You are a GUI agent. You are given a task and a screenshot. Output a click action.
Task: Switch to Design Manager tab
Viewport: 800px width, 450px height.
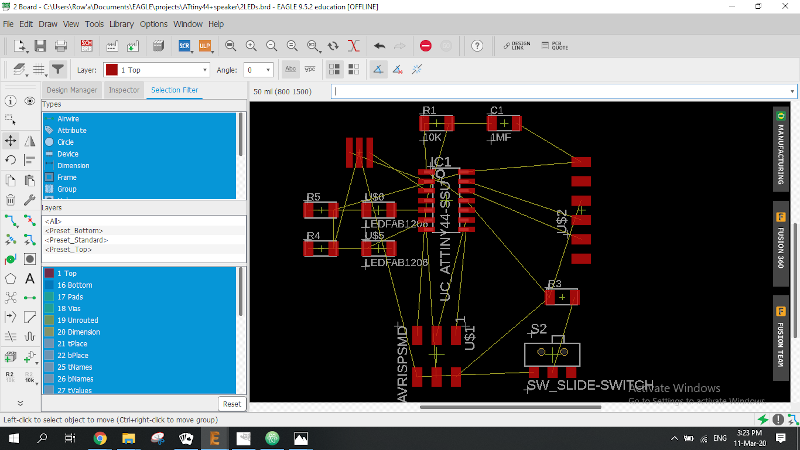(71, 90)
